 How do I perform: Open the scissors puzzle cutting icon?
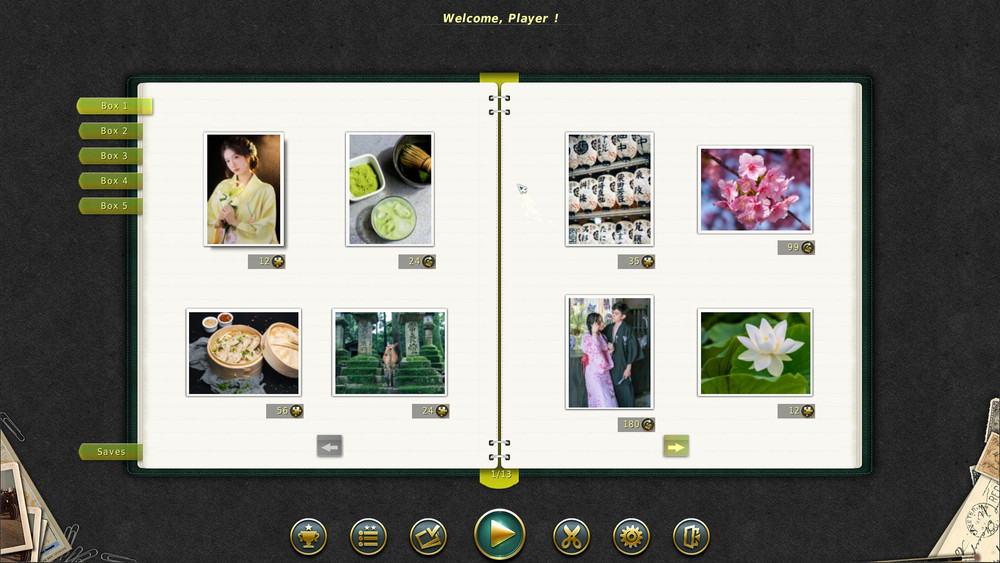coord(571,537)
